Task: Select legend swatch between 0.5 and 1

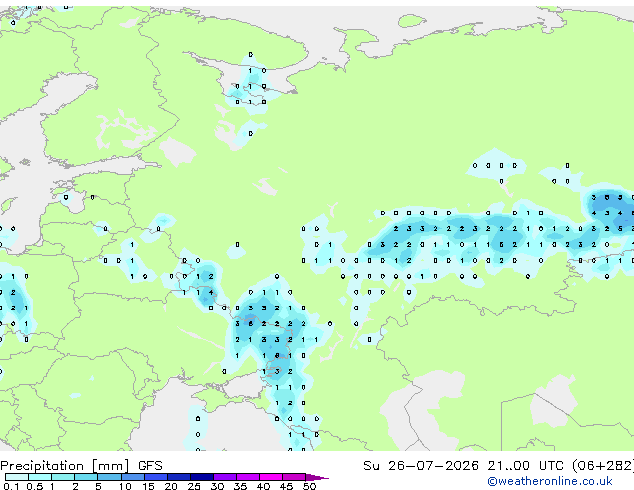Action: click(x=40, y=477)
